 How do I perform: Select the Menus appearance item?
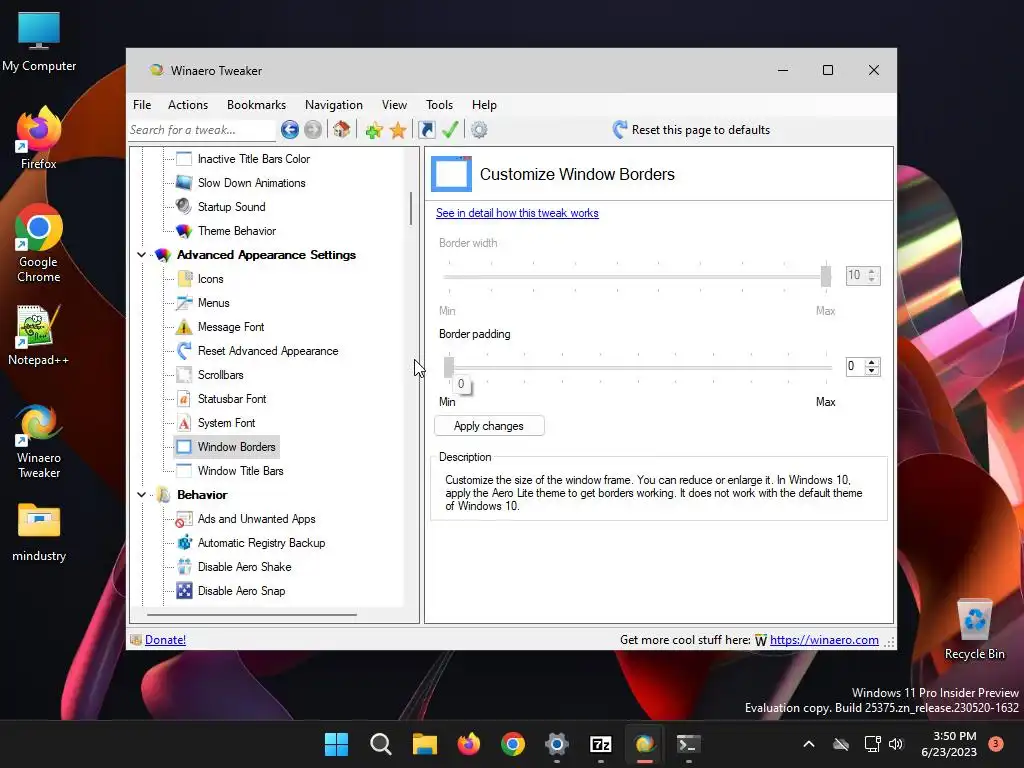214,303
